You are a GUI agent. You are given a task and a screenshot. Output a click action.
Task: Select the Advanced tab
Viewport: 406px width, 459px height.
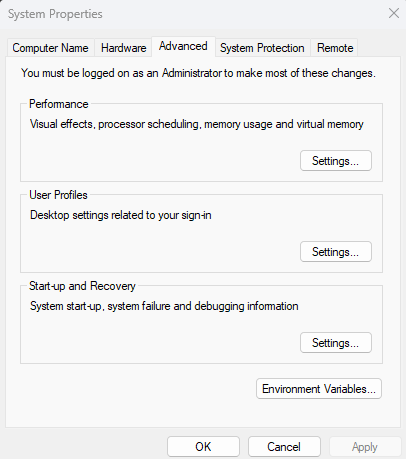(183, 46)
